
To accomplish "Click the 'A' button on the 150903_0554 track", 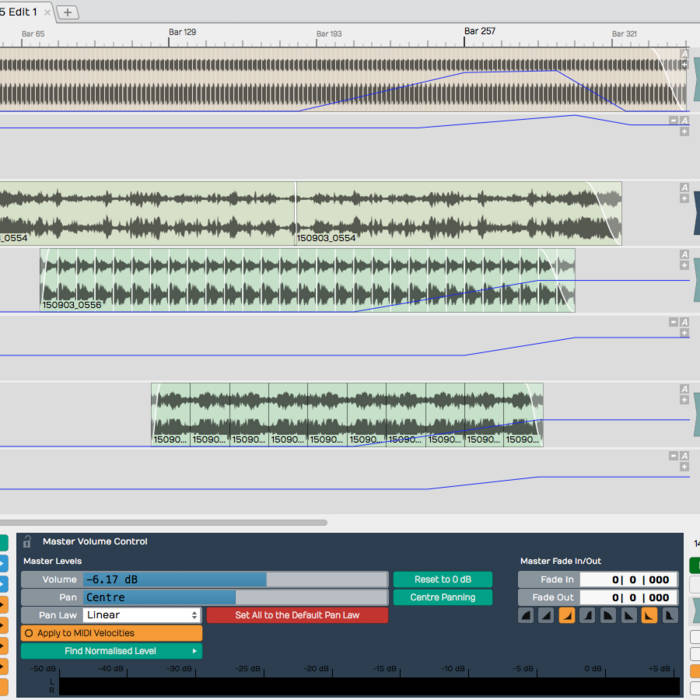I will point(684,187).
